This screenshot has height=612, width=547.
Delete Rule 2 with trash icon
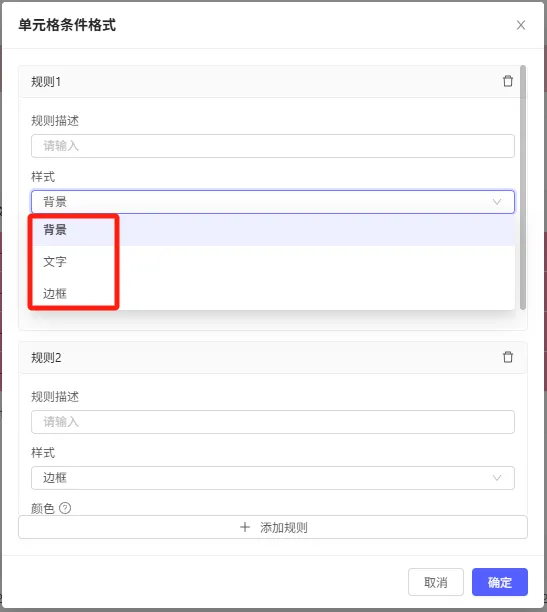tap(508, 357)
